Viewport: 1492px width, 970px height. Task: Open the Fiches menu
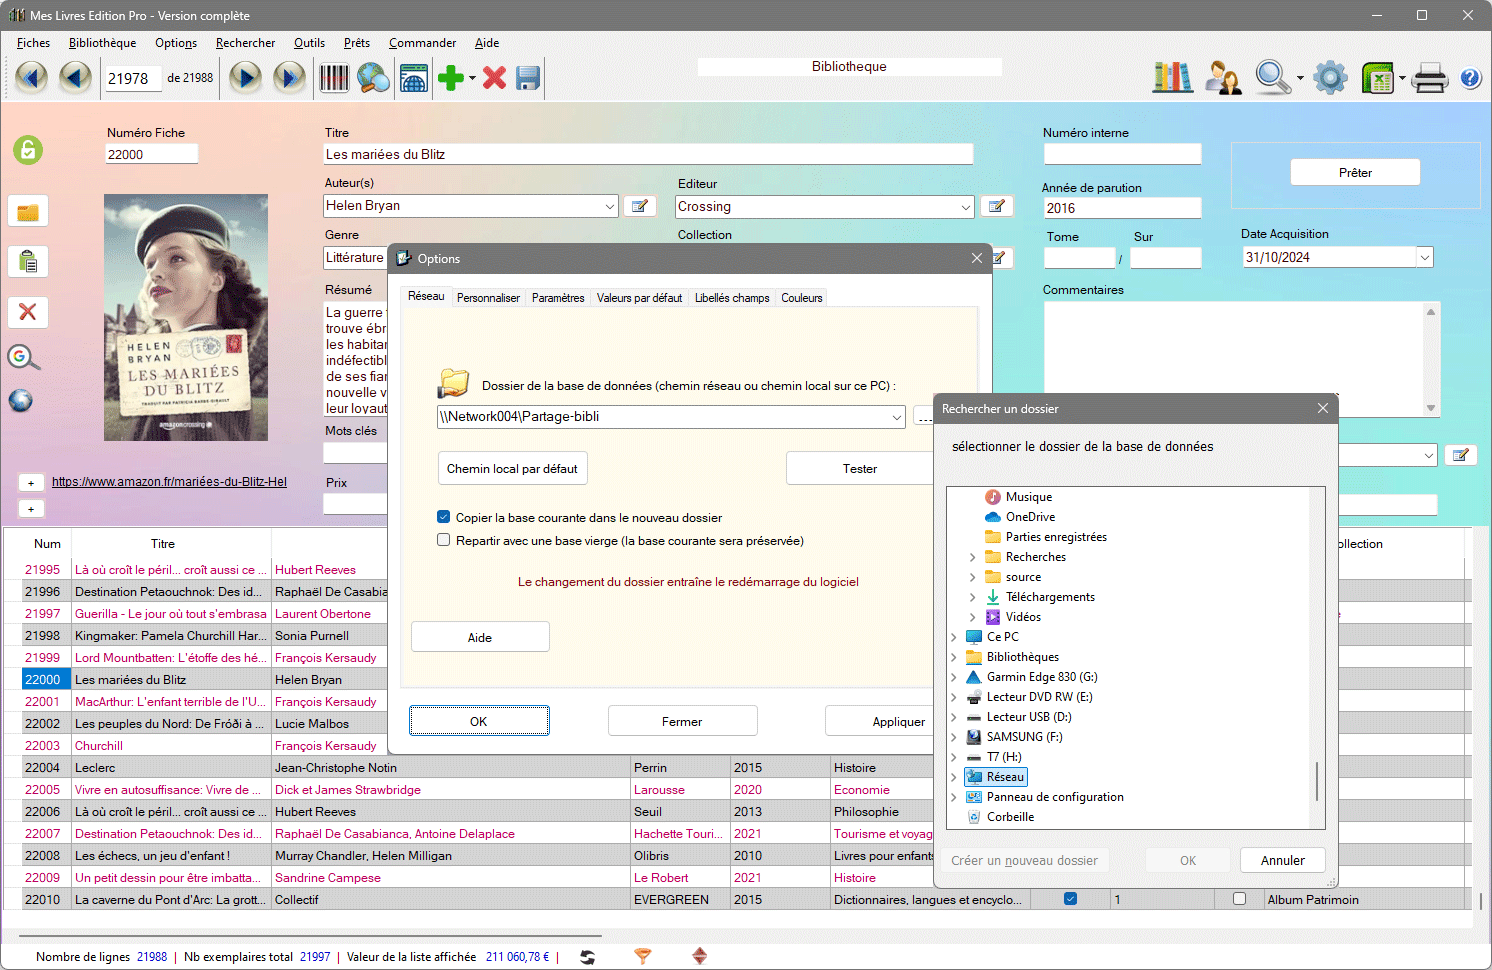(x=33, y=43)
